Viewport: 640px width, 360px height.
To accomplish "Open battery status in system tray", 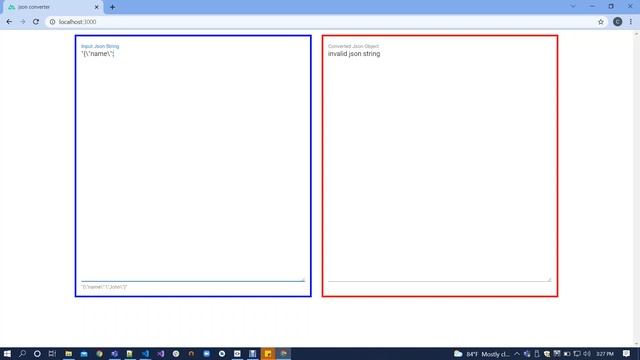I will [567, 353].
